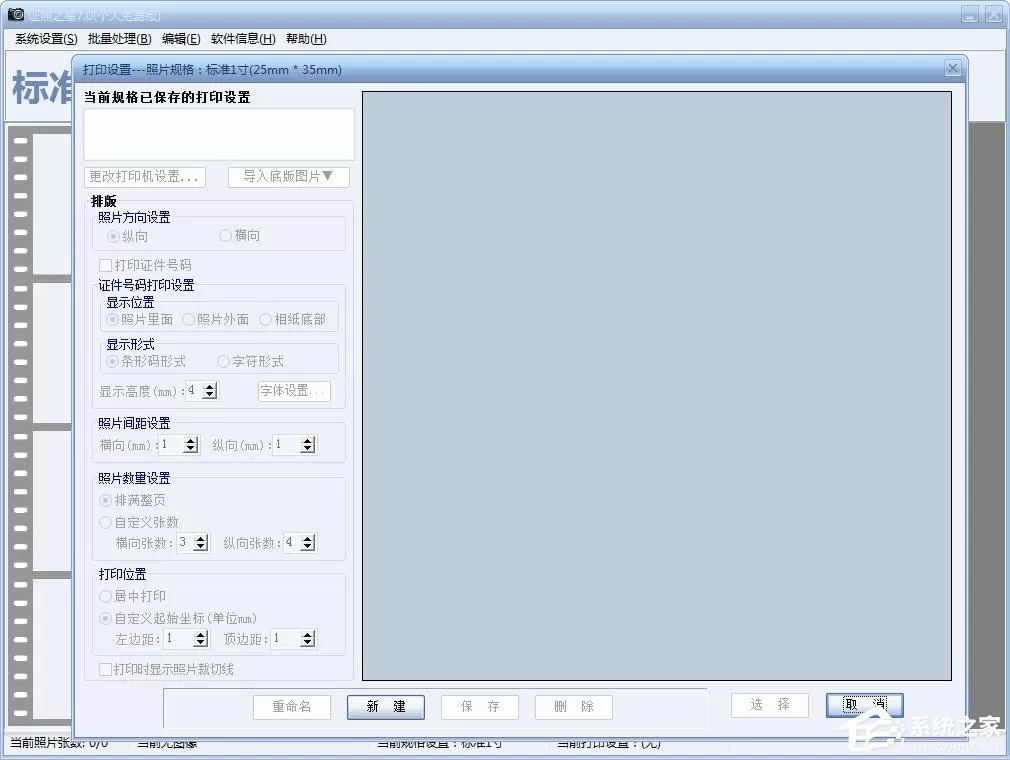Open the 字体设置 button

(294, 391)
